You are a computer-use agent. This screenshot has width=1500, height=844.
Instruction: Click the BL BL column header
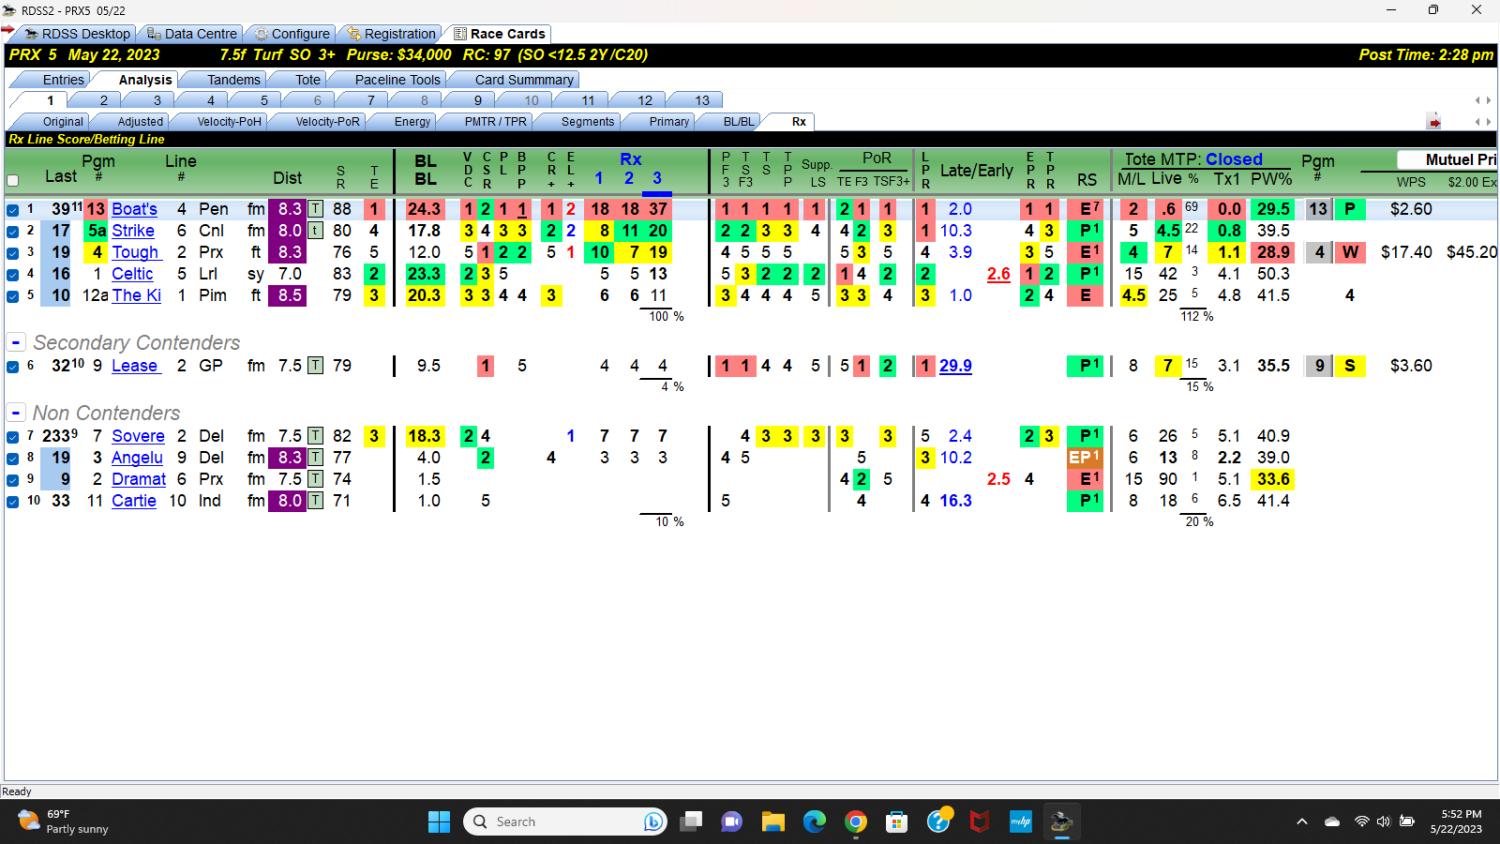coord(425,169)
